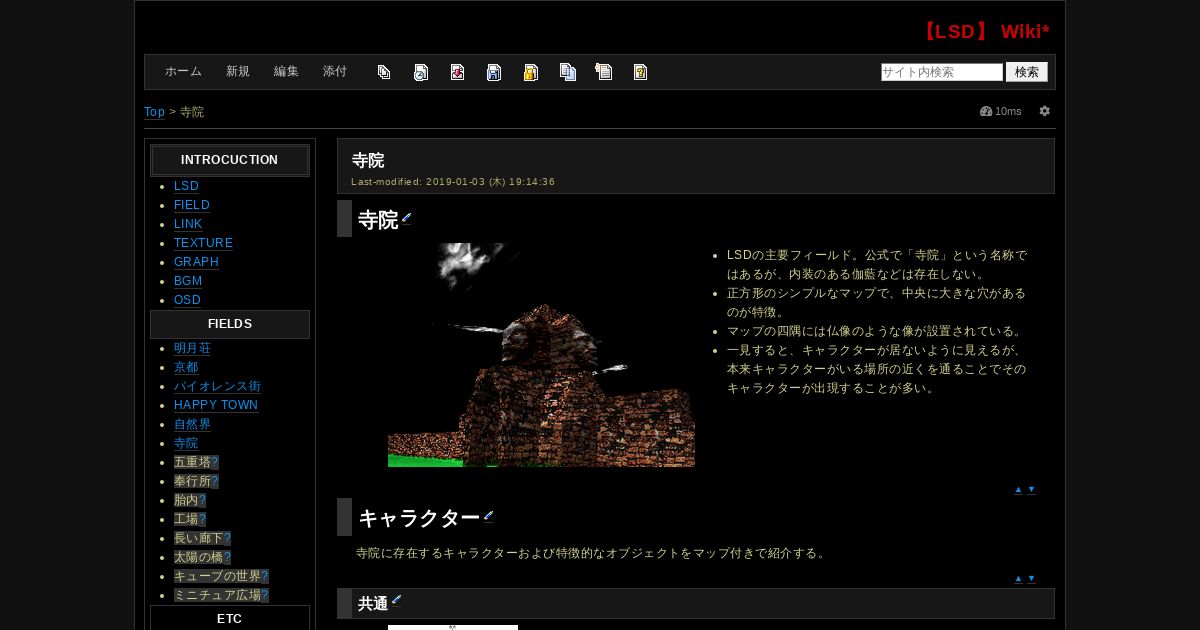Open the BGM sidebar link
The height and width of the screenshot is (630, 1200).
pos(188,281)
